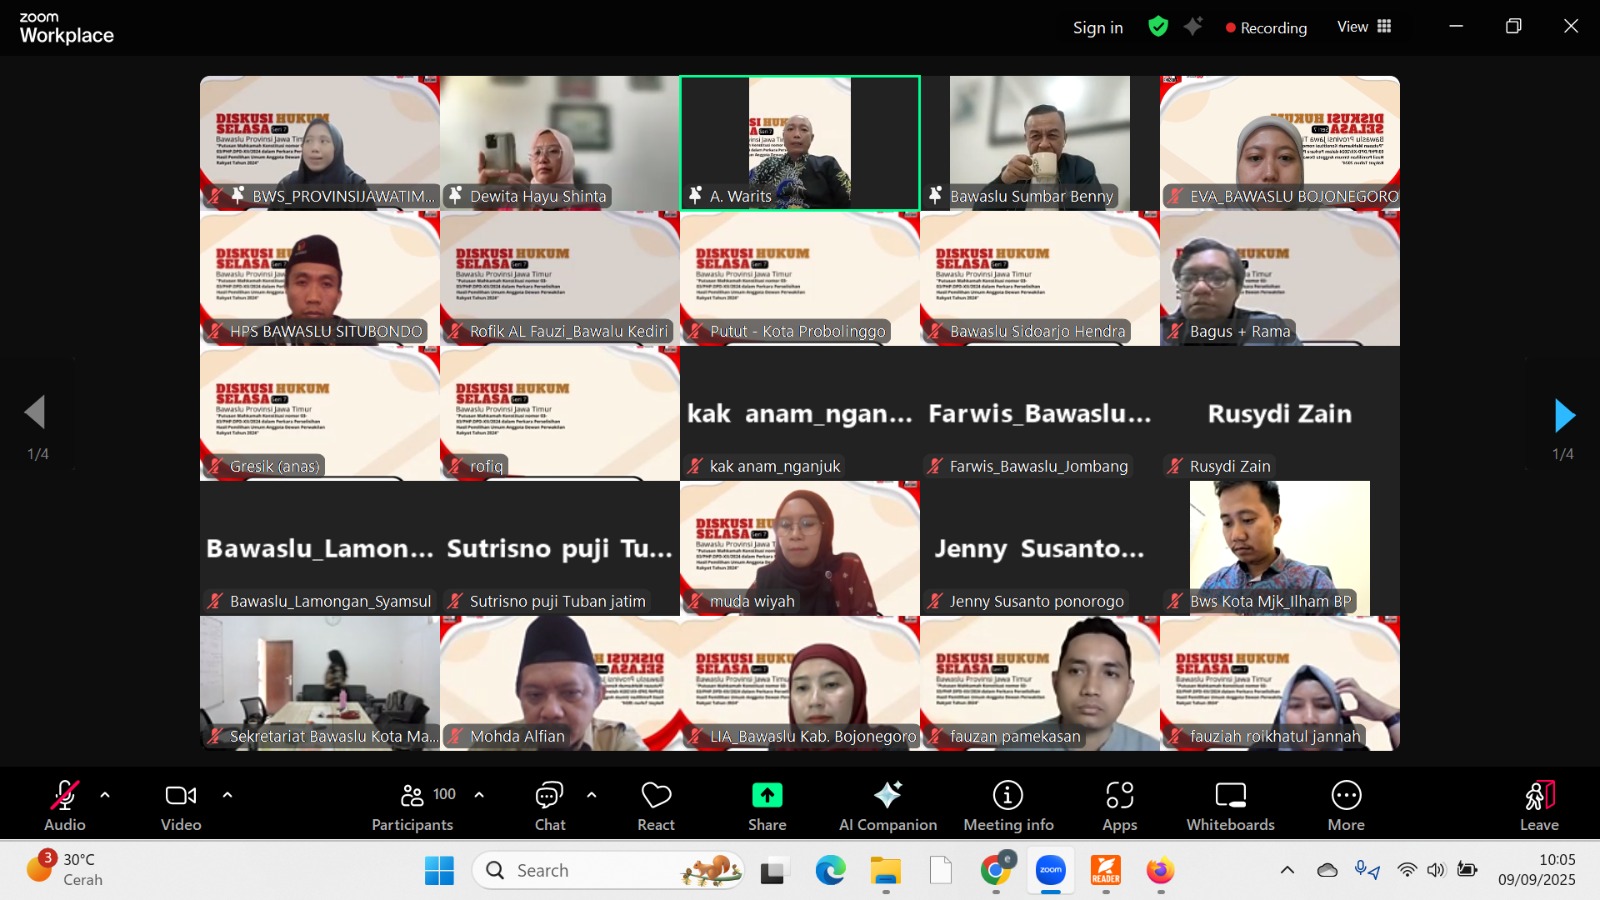Go to next page of participants
The height and width of the screenshot is (900, 1600).
pos(1564,415)
